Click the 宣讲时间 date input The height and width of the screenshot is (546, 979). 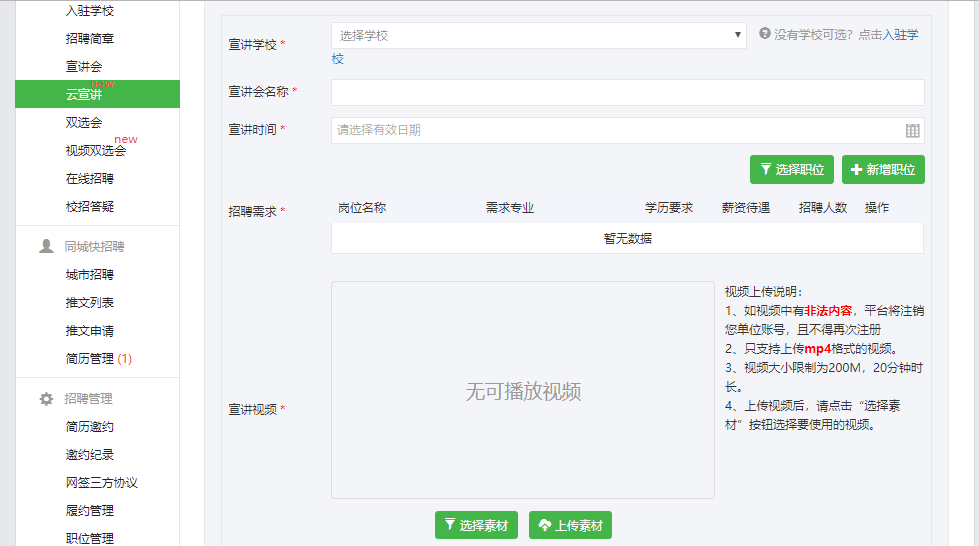point(615,130)
